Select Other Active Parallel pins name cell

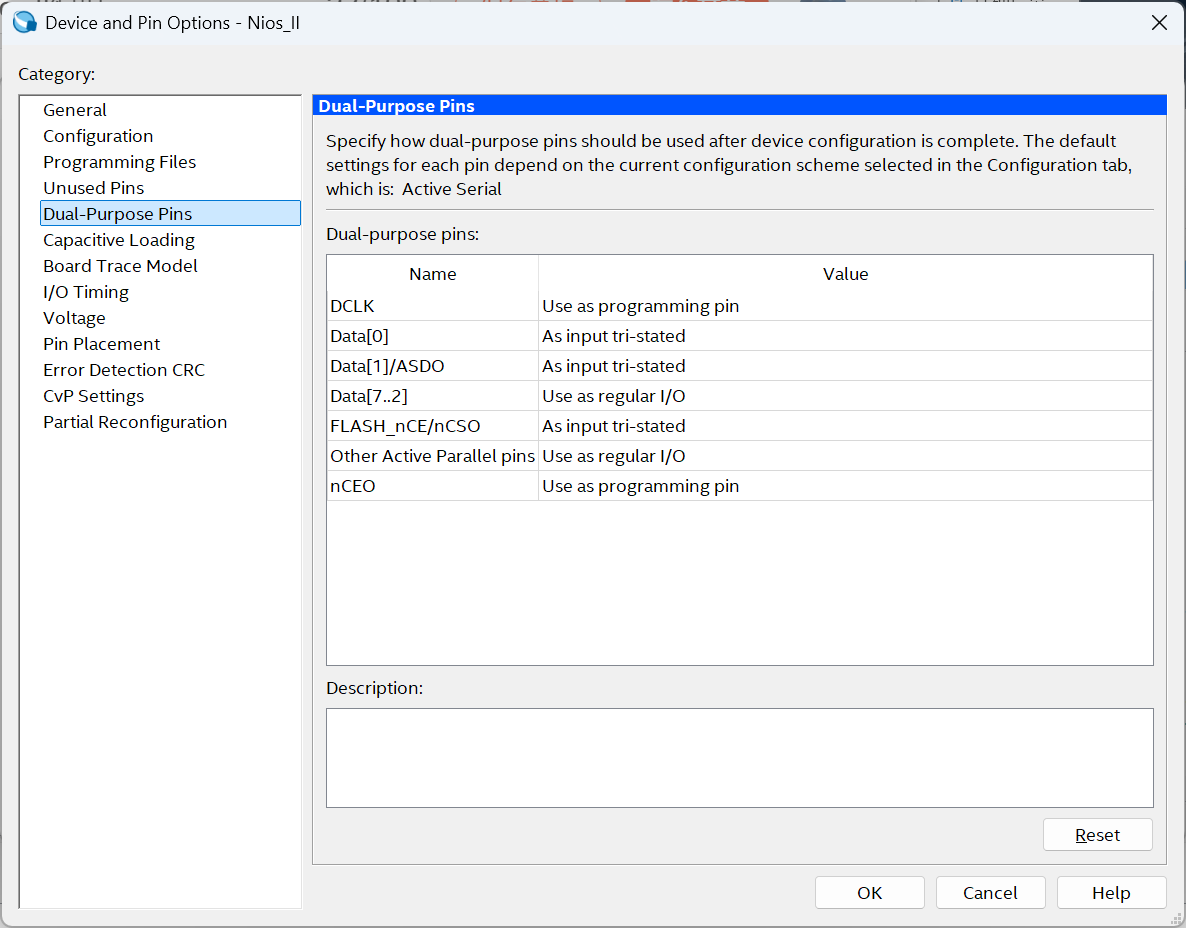coord(433,456)
